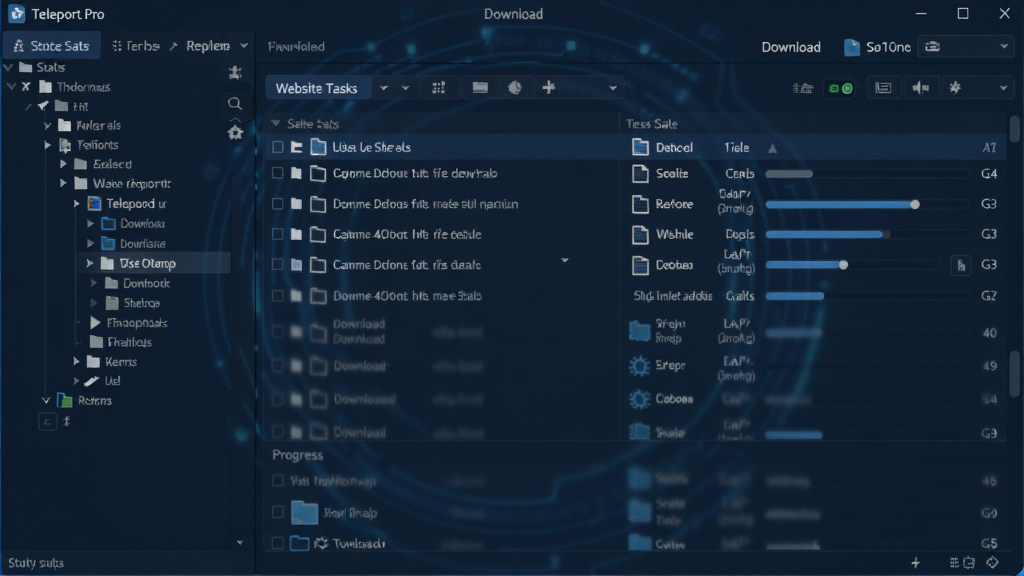
Task: Expand the Use Otamp tree node
Action: pyautogui.click(x=89, y=263)
